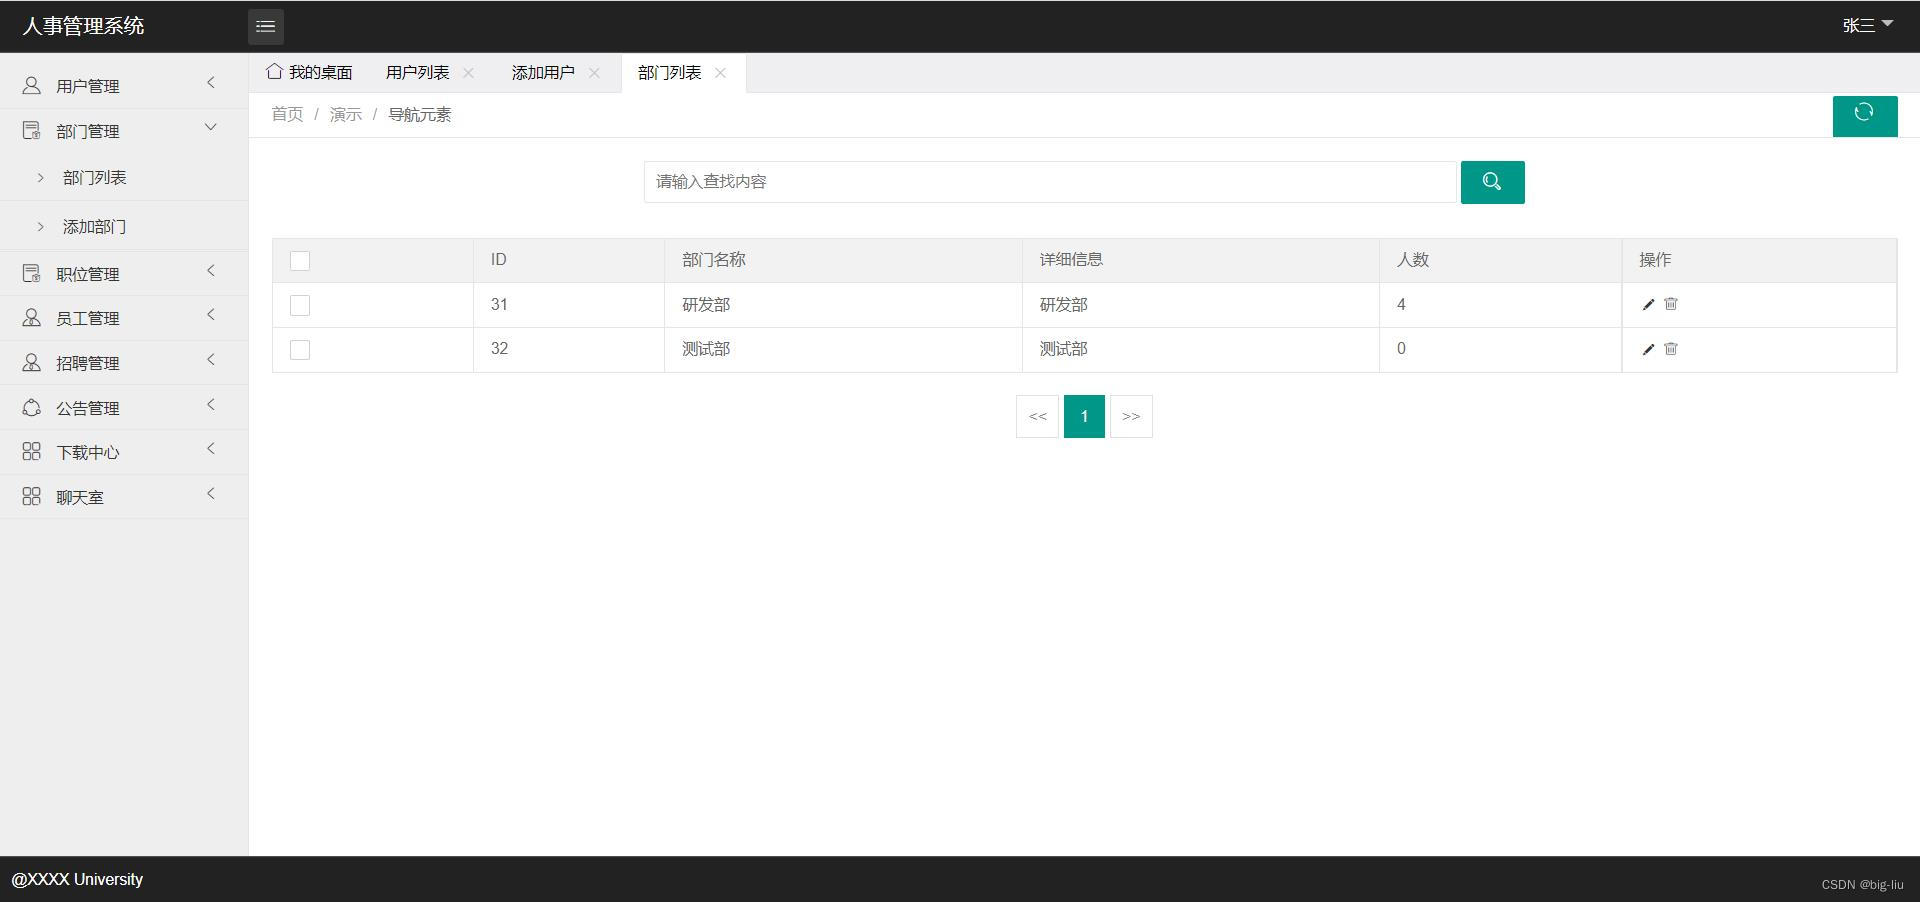Click the 员工管理 person icon in sidebar
Image resolution: width=1920 pixels, height=902 pixels.
[32, 318]
